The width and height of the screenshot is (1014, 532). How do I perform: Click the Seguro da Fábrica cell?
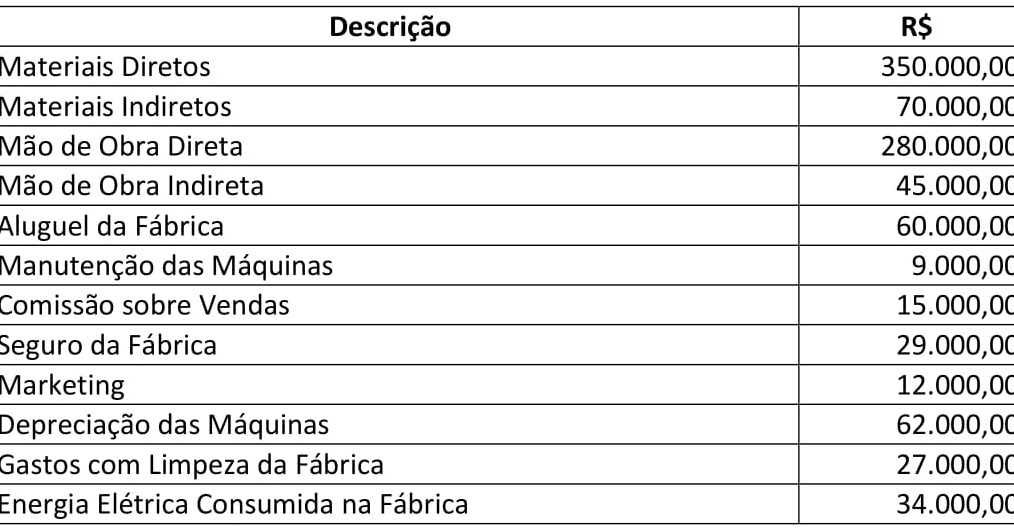click(x=108, y=345)
